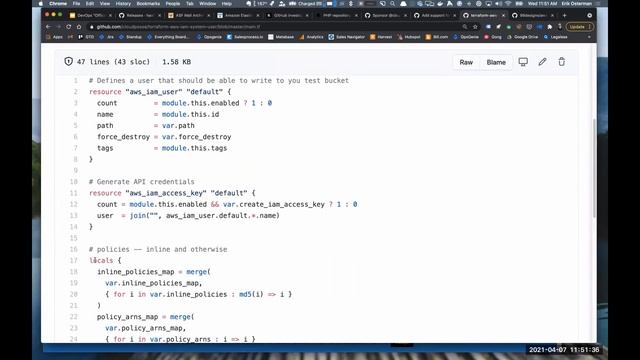Image resolution: width=640 pixels, height=360 pixels.
Task: Click the page vertical scrollbar
Action: click(594, 167)
